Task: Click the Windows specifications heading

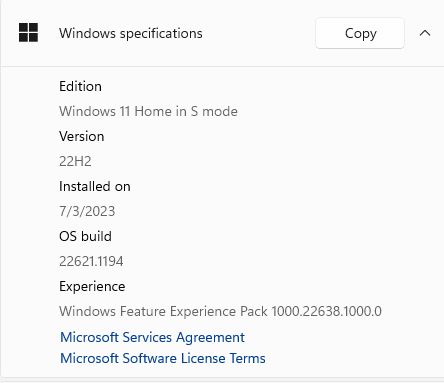Action: (131, 33)
